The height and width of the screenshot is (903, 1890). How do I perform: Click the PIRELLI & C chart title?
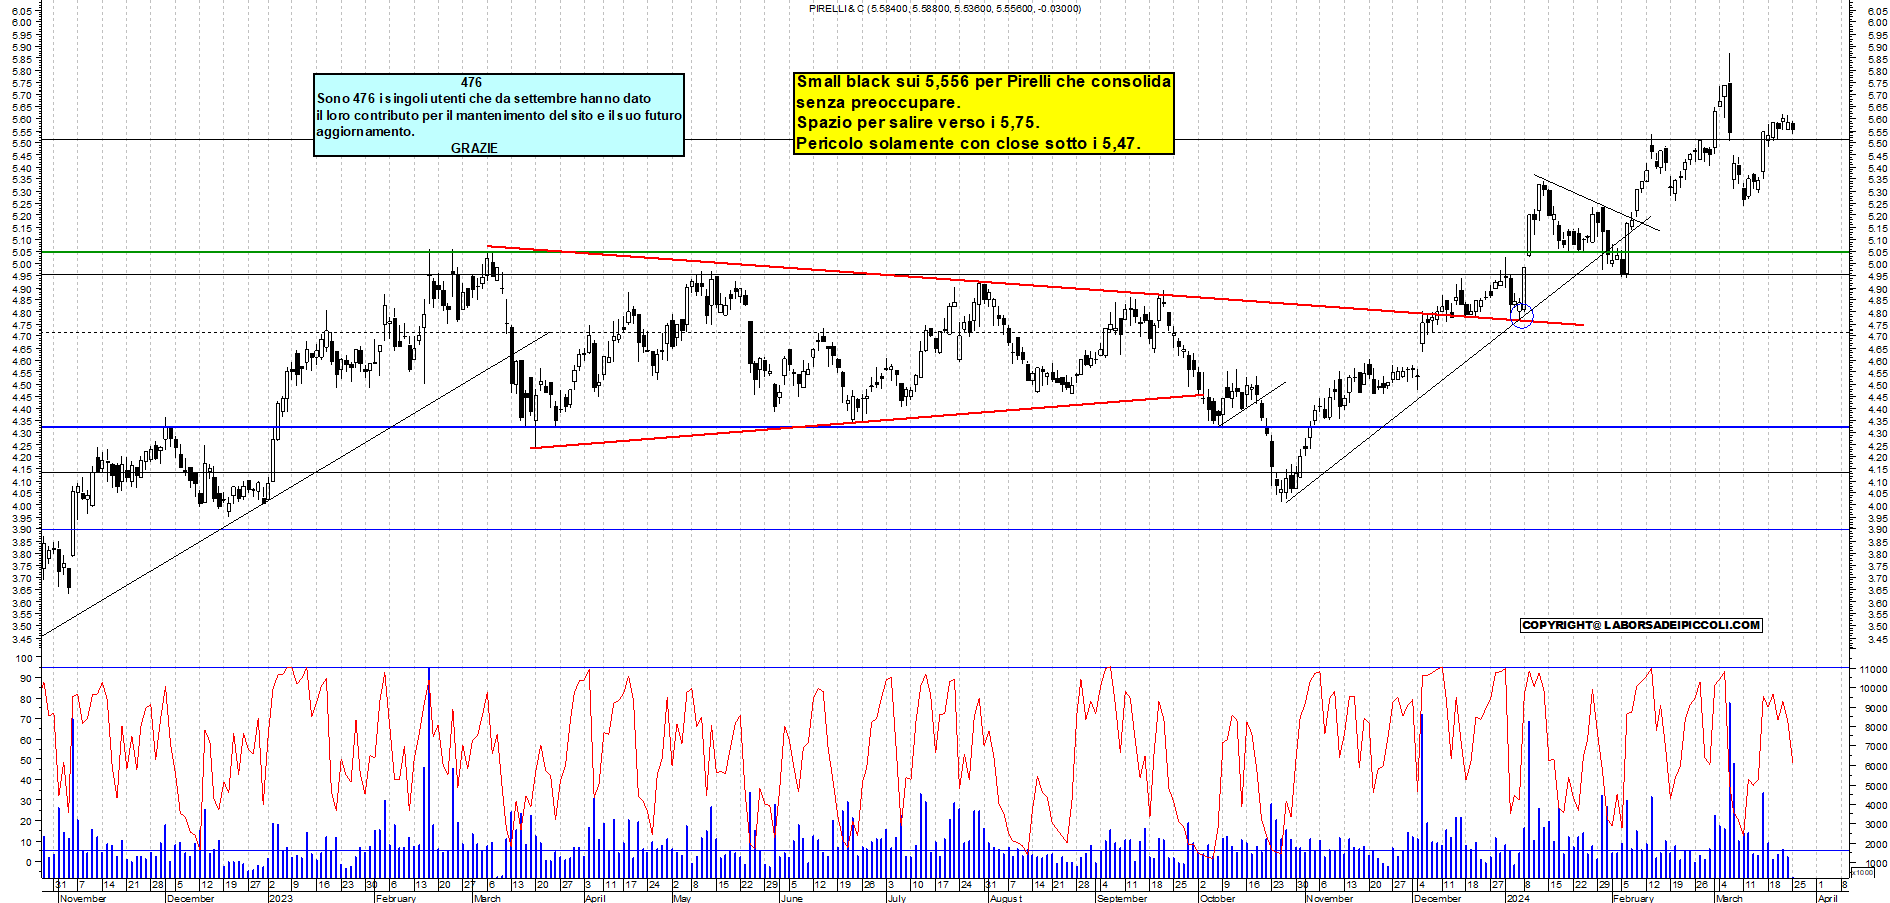click(x=944, y=9)
